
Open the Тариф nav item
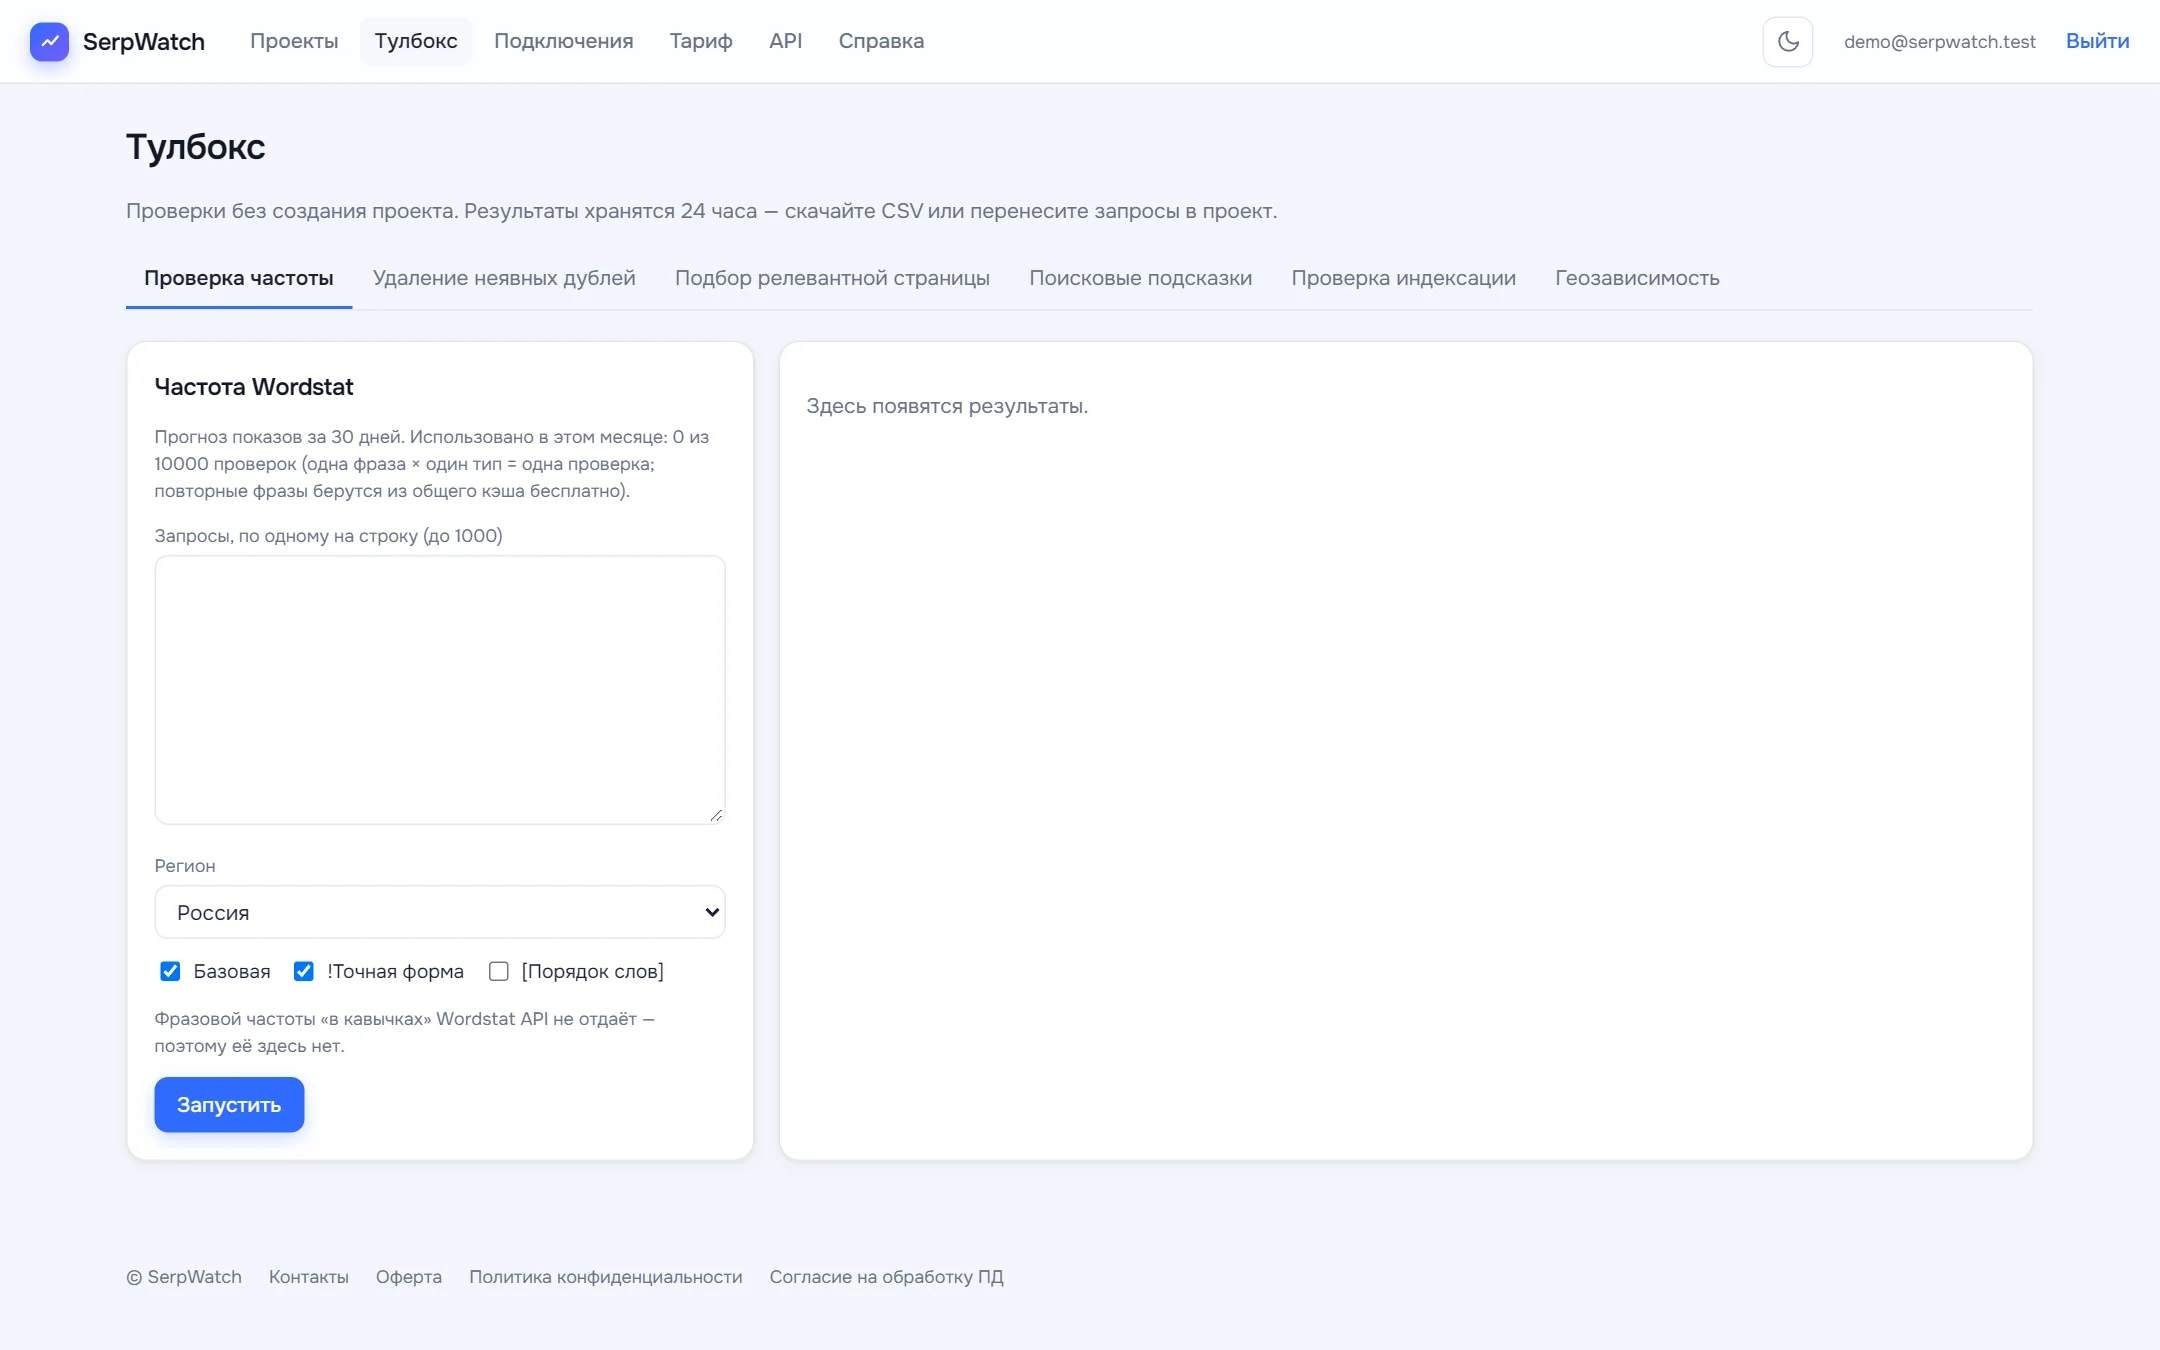[701, 41]
